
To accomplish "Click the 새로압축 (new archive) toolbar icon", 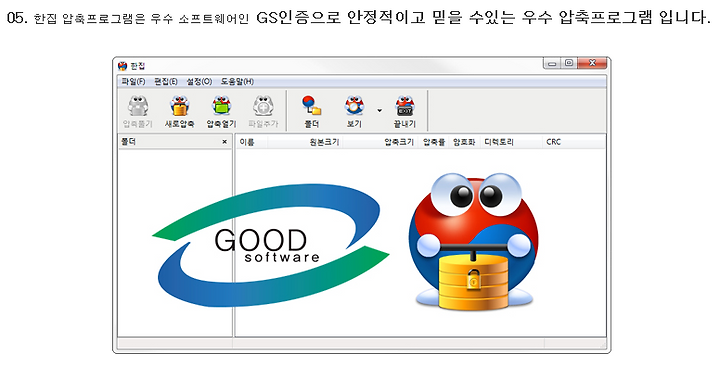I will [180, 112].
